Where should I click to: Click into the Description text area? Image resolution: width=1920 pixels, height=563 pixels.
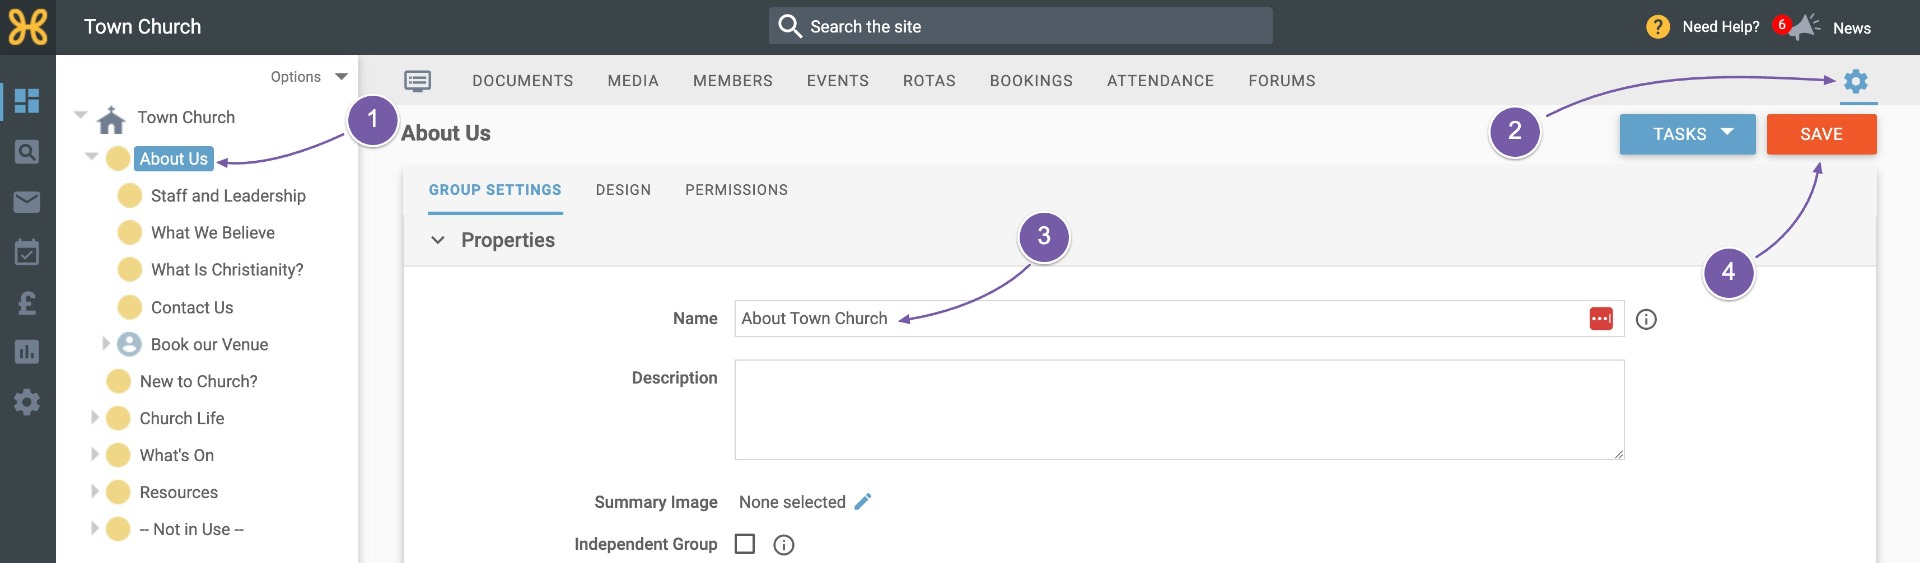tap(1179, 410)
